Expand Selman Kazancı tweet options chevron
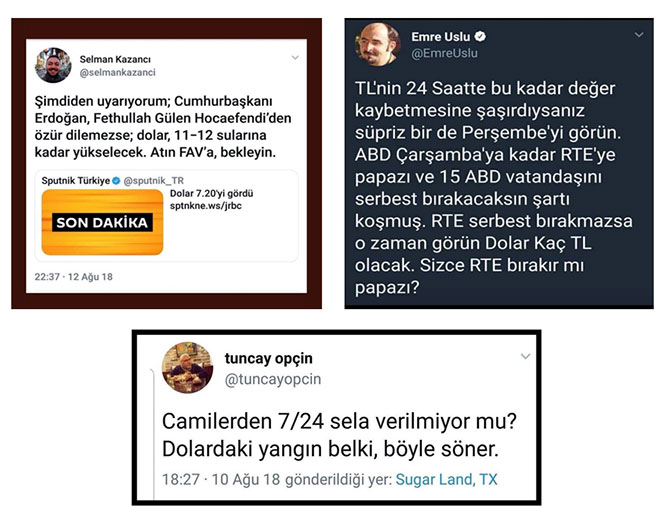Viewport: 659px width, 508px height. [x=295, y=58]
